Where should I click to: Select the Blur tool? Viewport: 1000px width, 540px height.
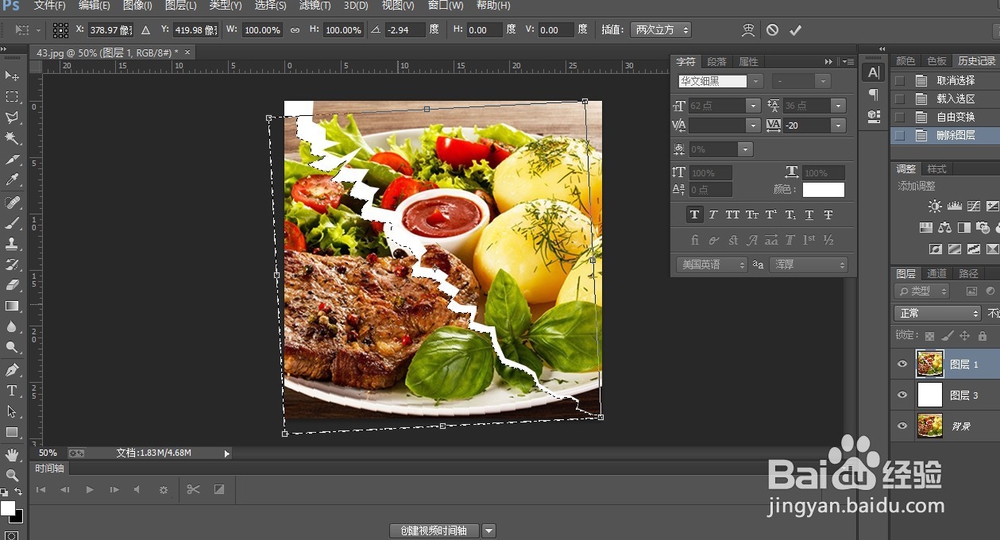[11, 326]
